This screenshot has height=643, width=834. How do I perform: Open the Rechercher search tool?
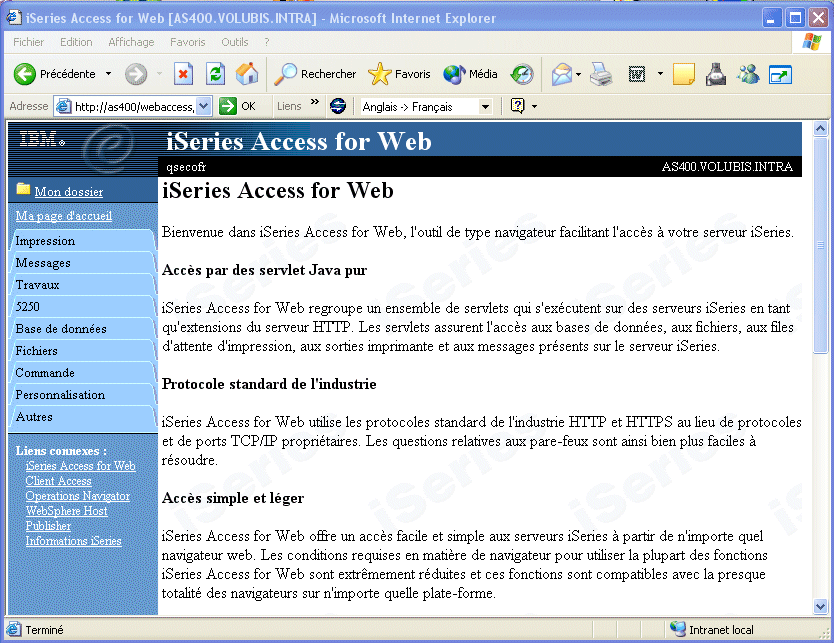click(x=315, y=74)
